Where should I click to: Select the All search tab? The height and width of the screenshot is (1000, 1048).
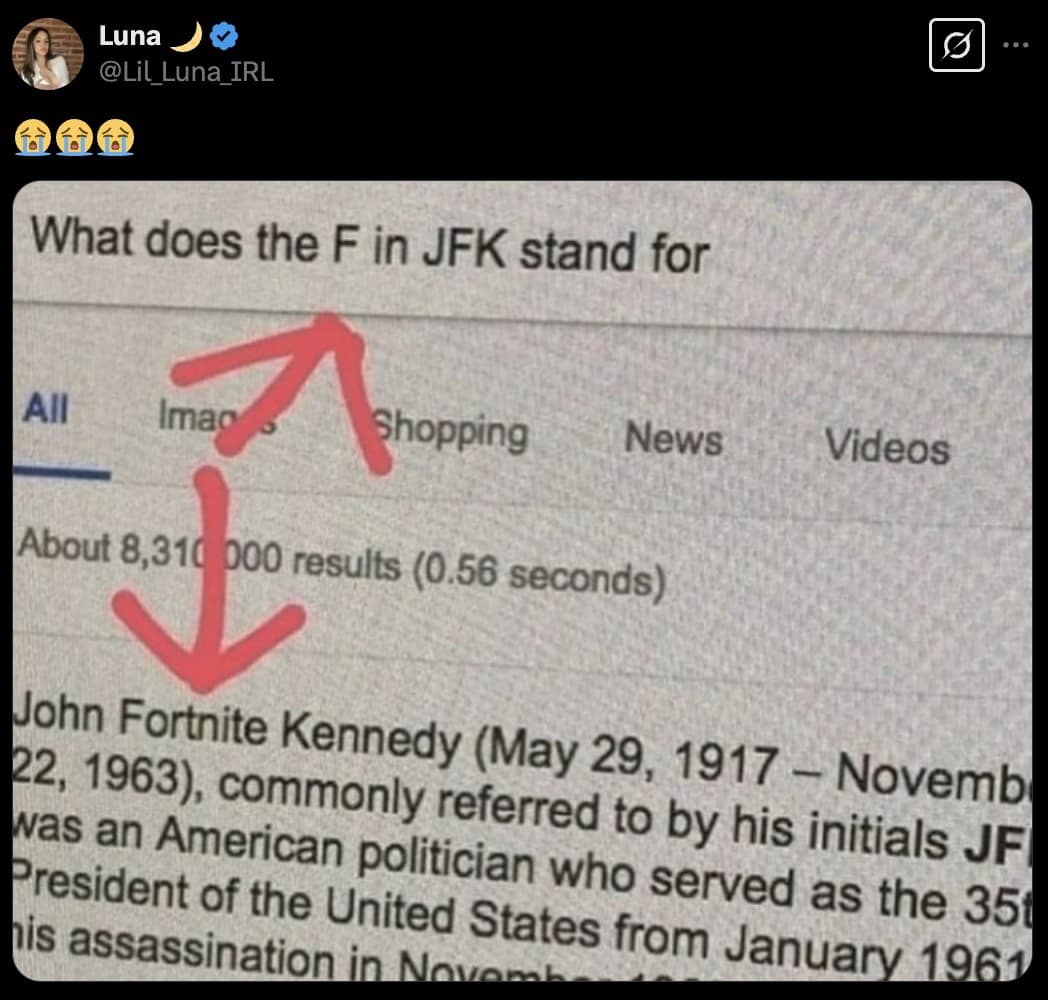[45, 407]
